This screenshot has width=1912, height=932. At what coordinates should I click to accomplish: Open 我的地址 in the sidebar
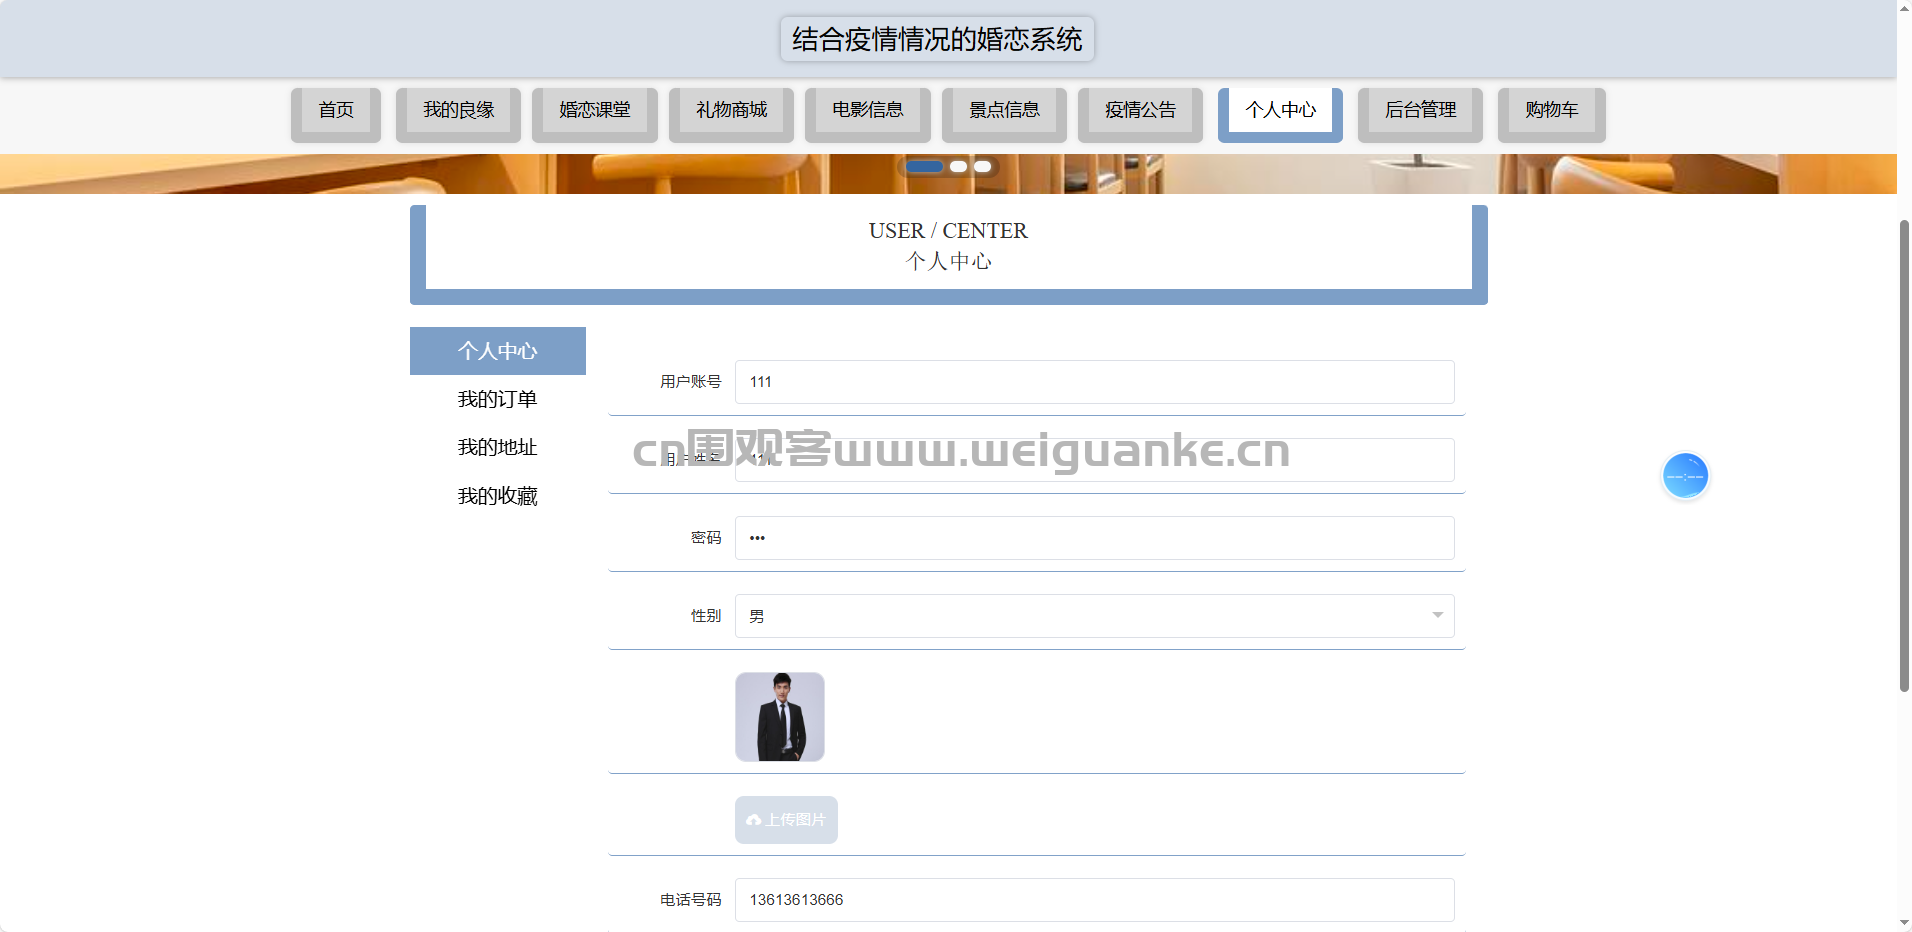pyautogui.click(x=497, y=447)
